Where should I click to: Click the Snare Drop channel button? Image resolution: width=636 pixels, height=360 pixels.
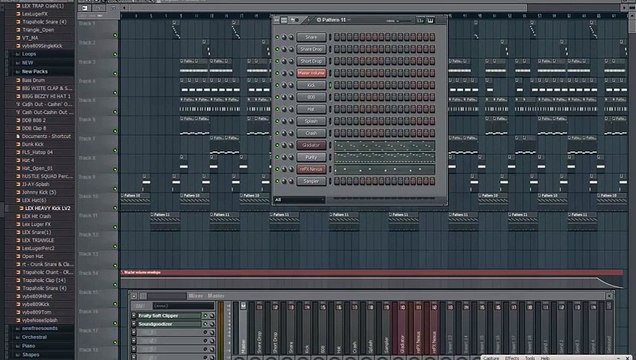(311, 49)
